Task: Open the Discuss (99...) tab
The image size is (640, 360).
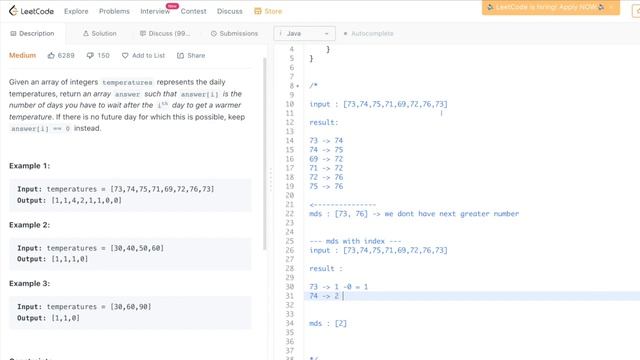Action: [x=165, y=33]
